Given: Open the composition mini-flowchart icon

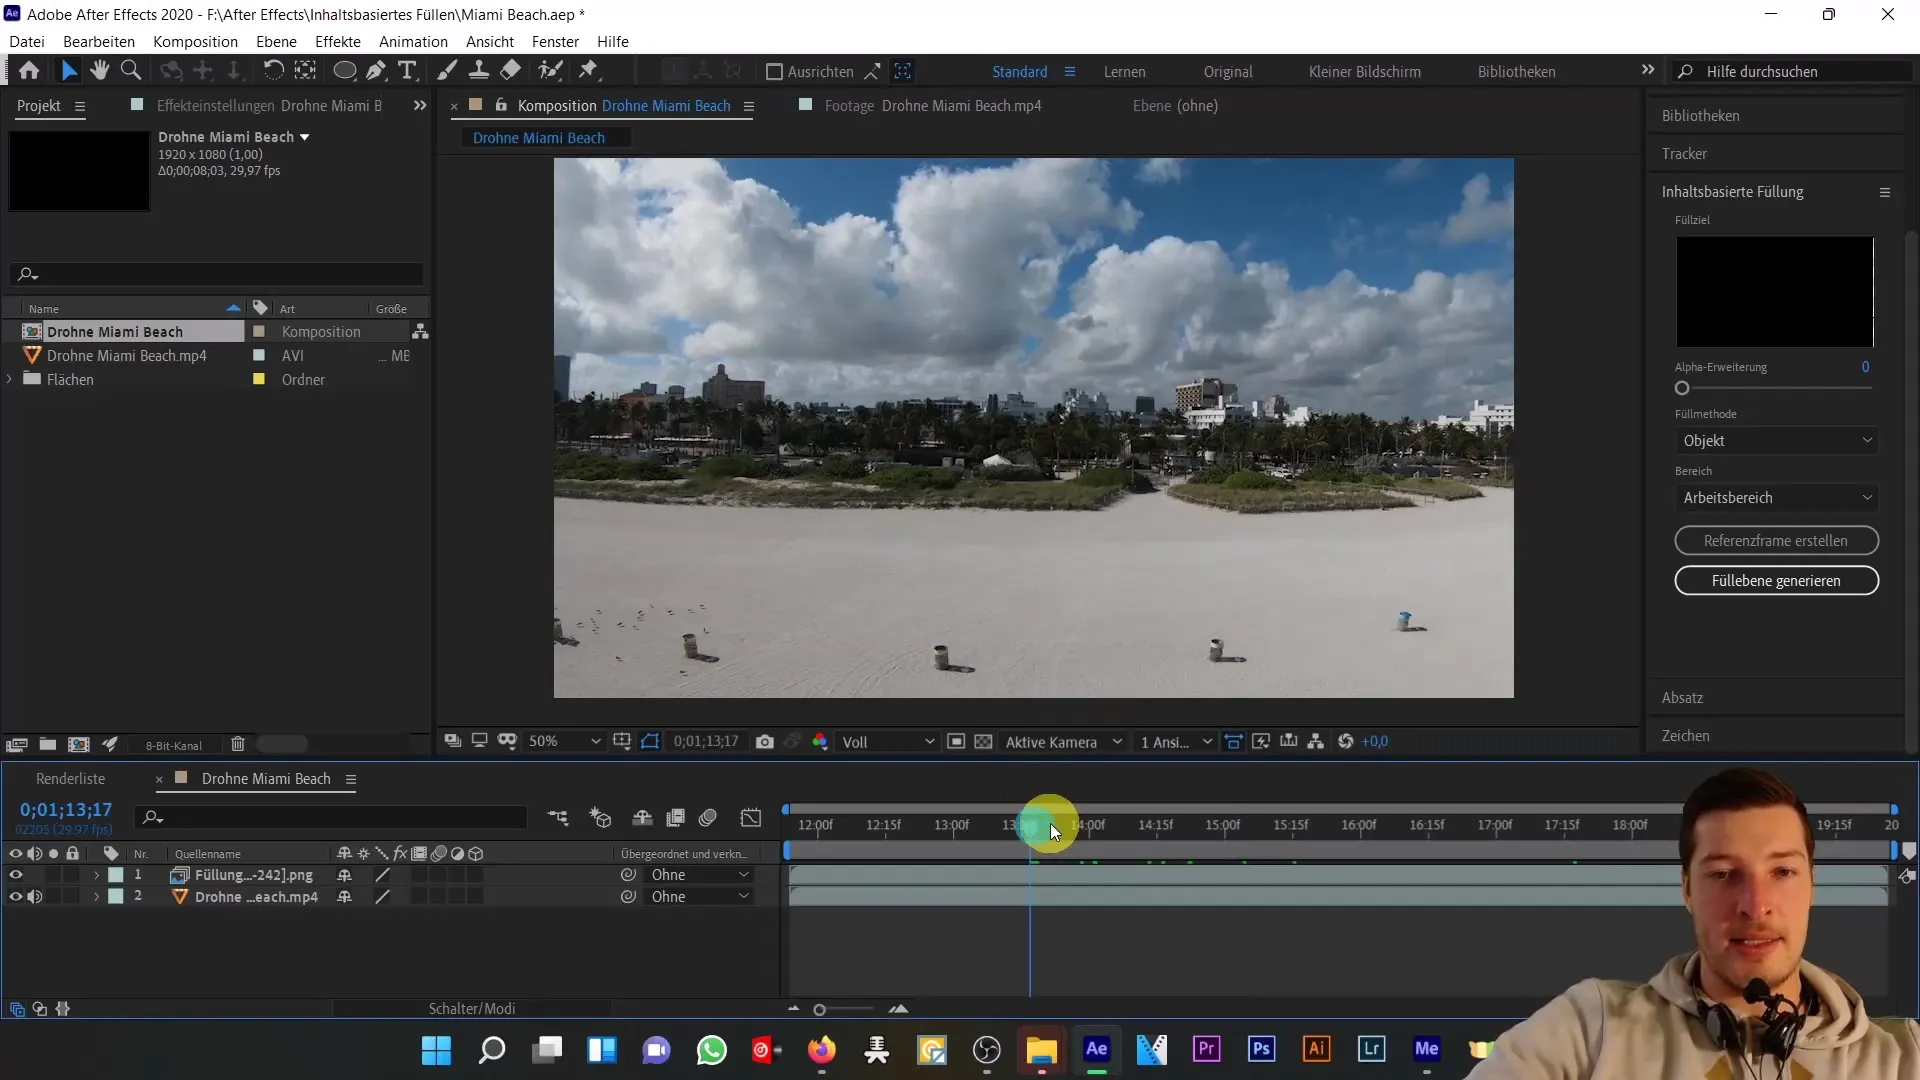Looking at the screenshot, I should tap(558, 818).
